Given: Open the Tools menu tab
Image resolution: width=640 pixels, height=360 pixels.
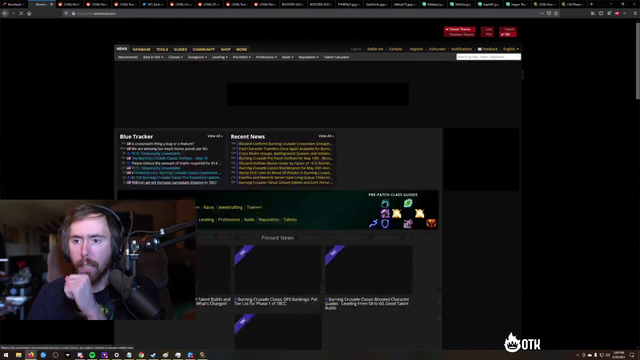Looking at the screenshot, I should click(x=162, y=49).
